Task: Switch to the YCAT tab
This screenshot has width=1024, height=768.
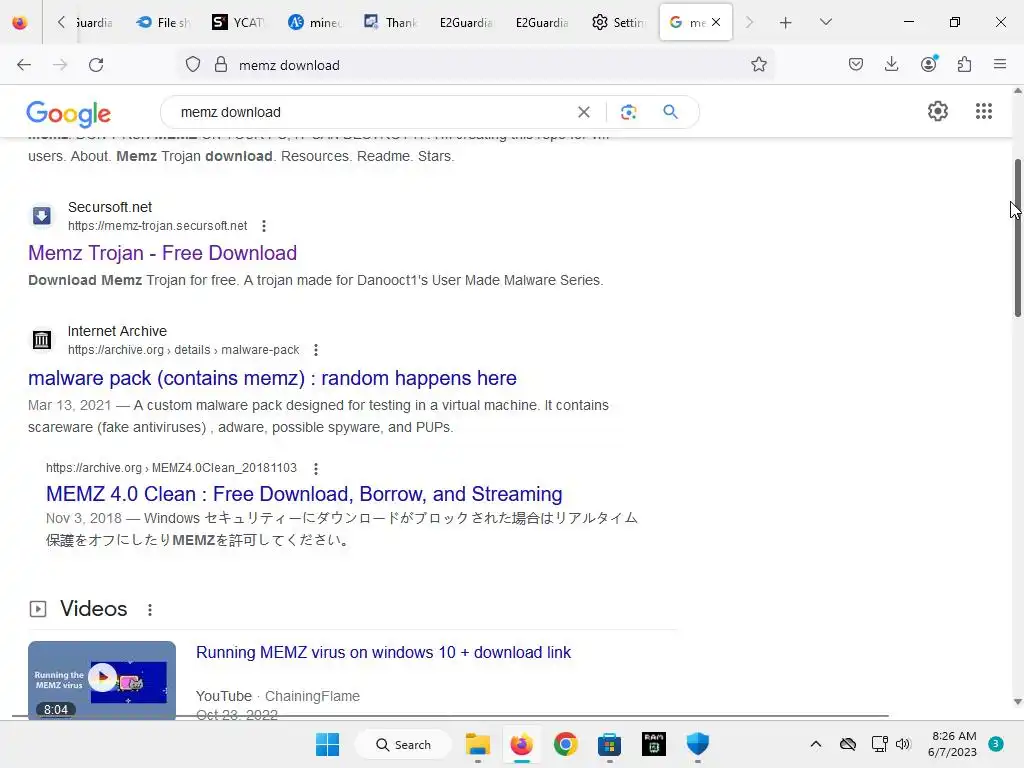Action: coord(238,23)
